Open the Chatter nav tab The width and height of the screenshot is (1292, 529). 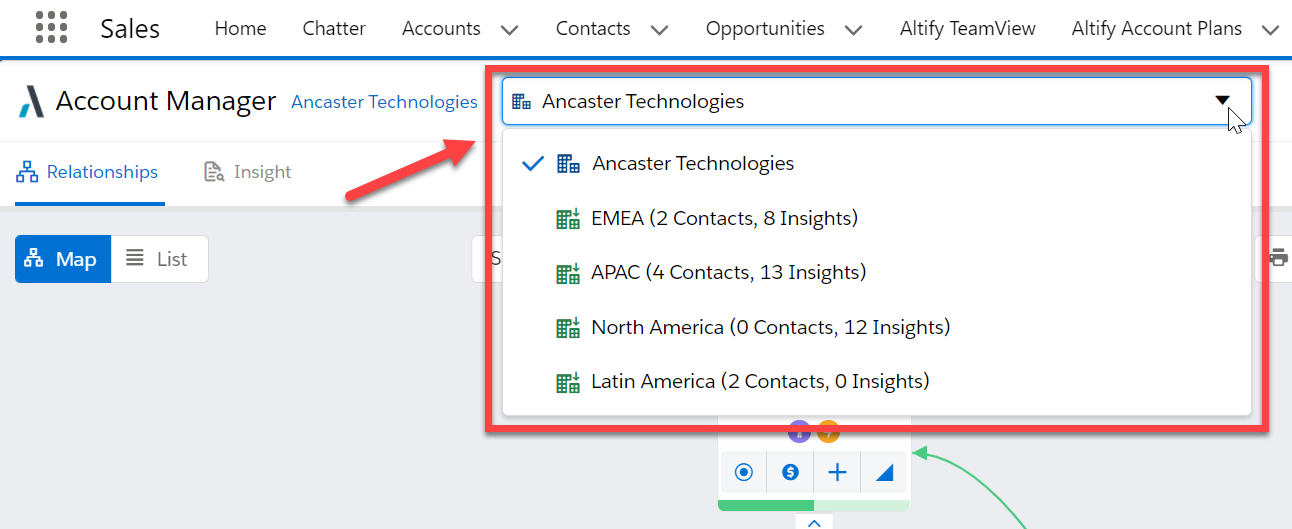[x=334, y=29]
